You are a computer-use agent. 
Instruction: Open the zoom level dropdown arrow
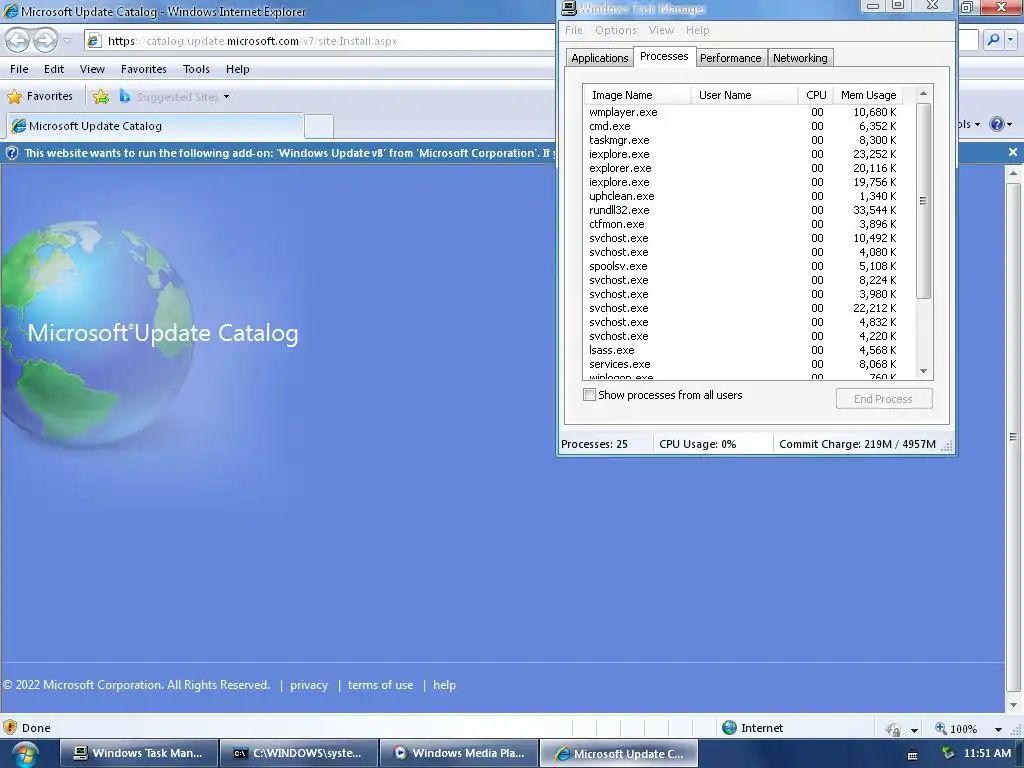(x=998, y=729)
